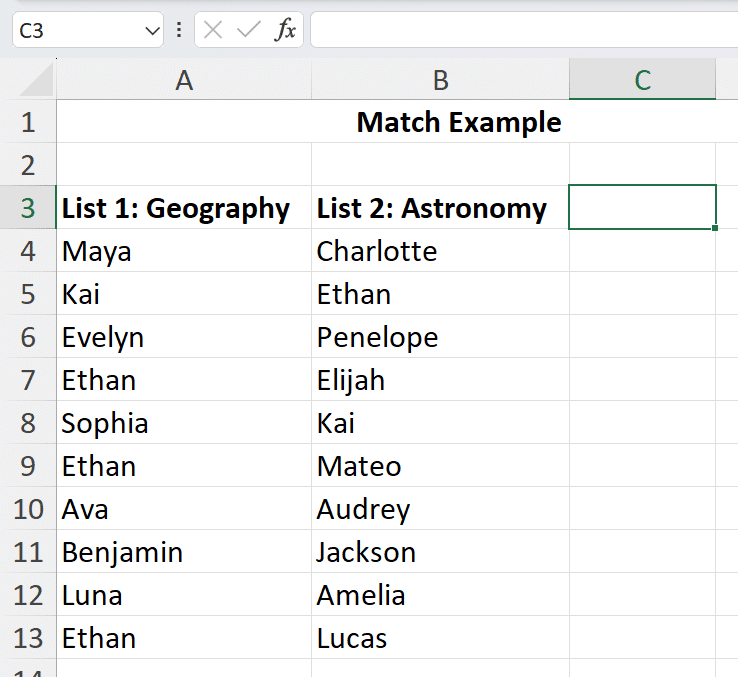Select row 4 header
738x677 pixels.
(x=28, y=250)
